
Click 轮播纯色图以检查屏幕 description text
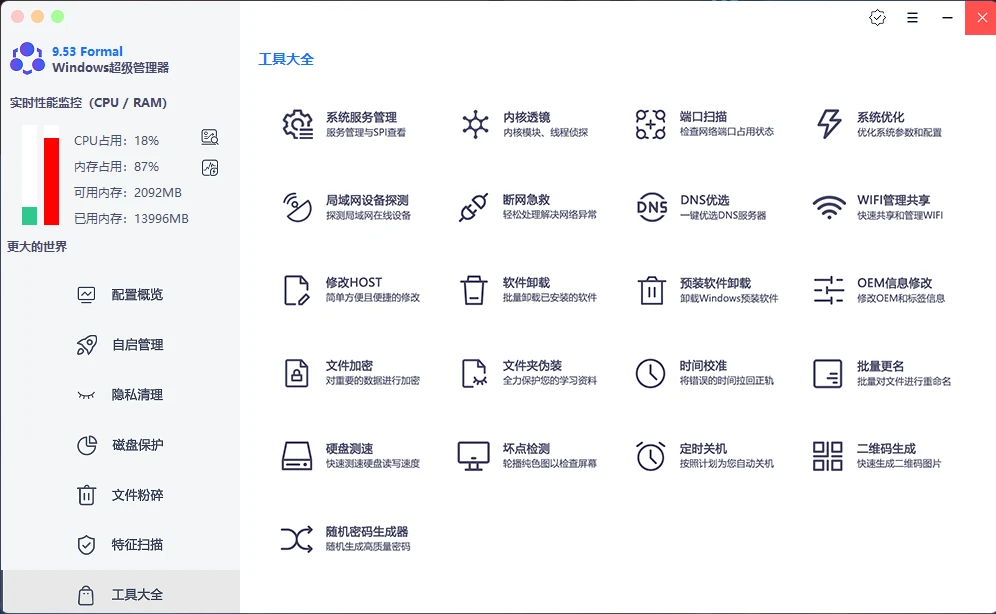tap(550, 464)
